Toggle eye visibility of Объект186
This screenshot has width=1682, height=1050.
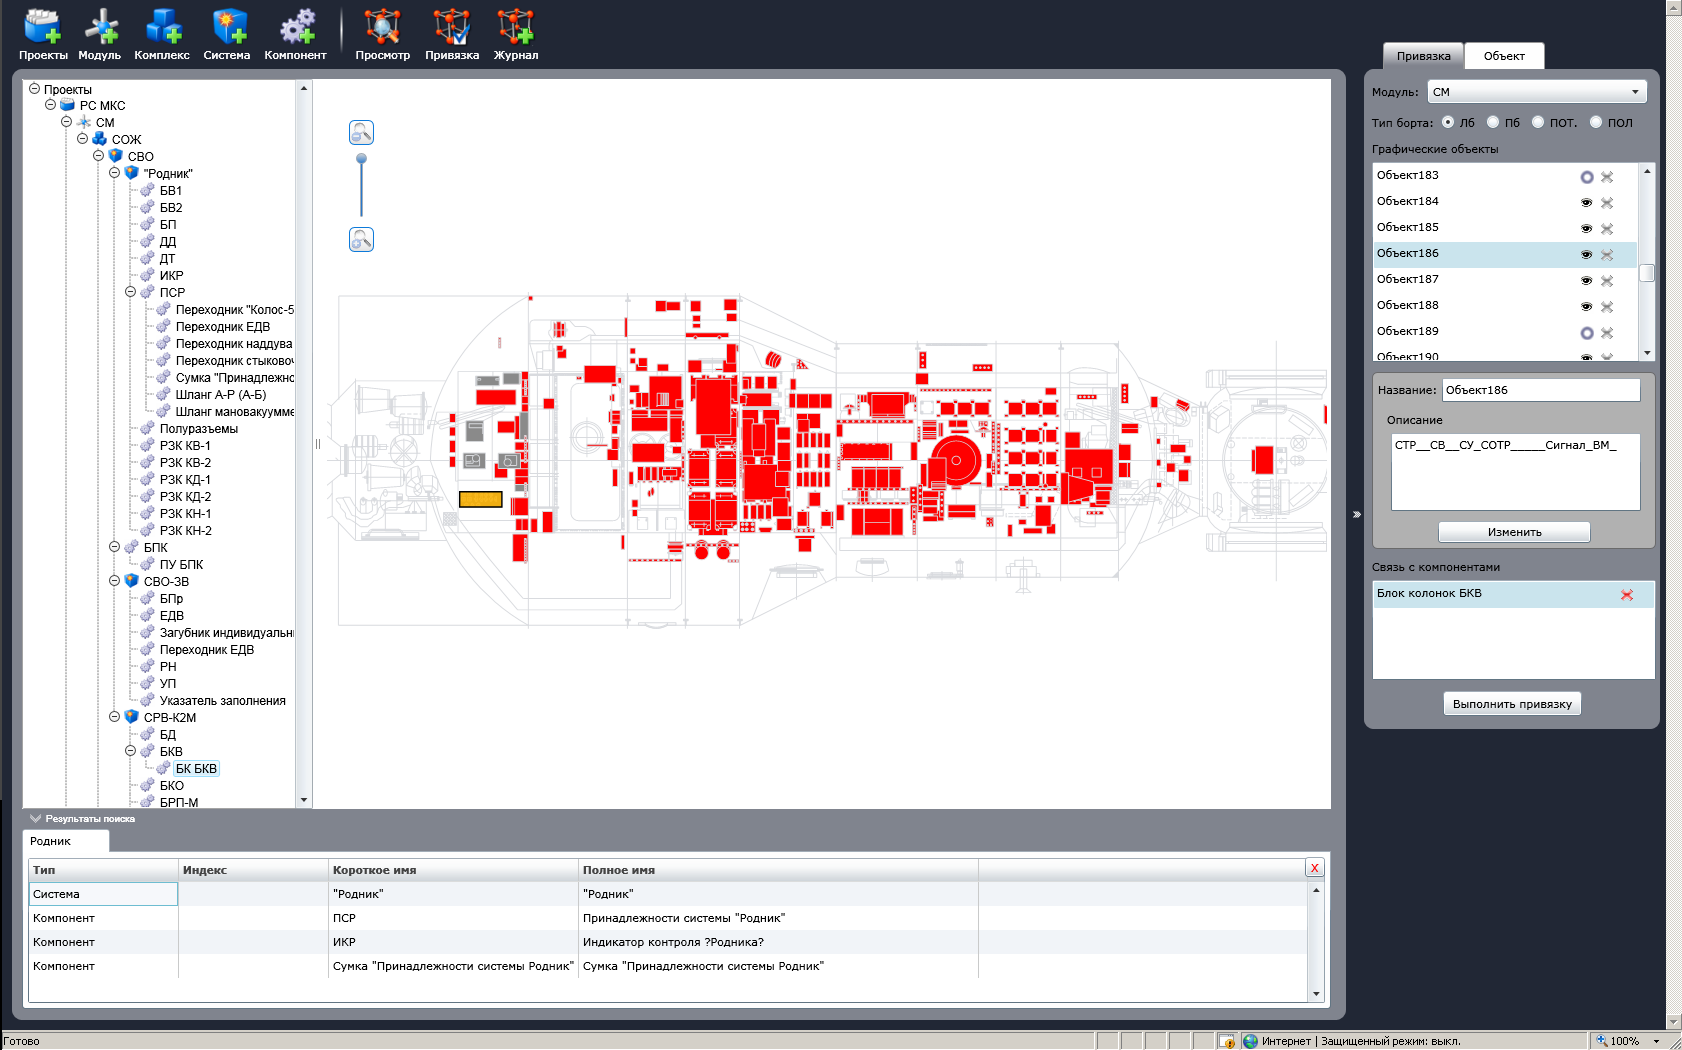pyautogui.click(x=1586, y=255)
